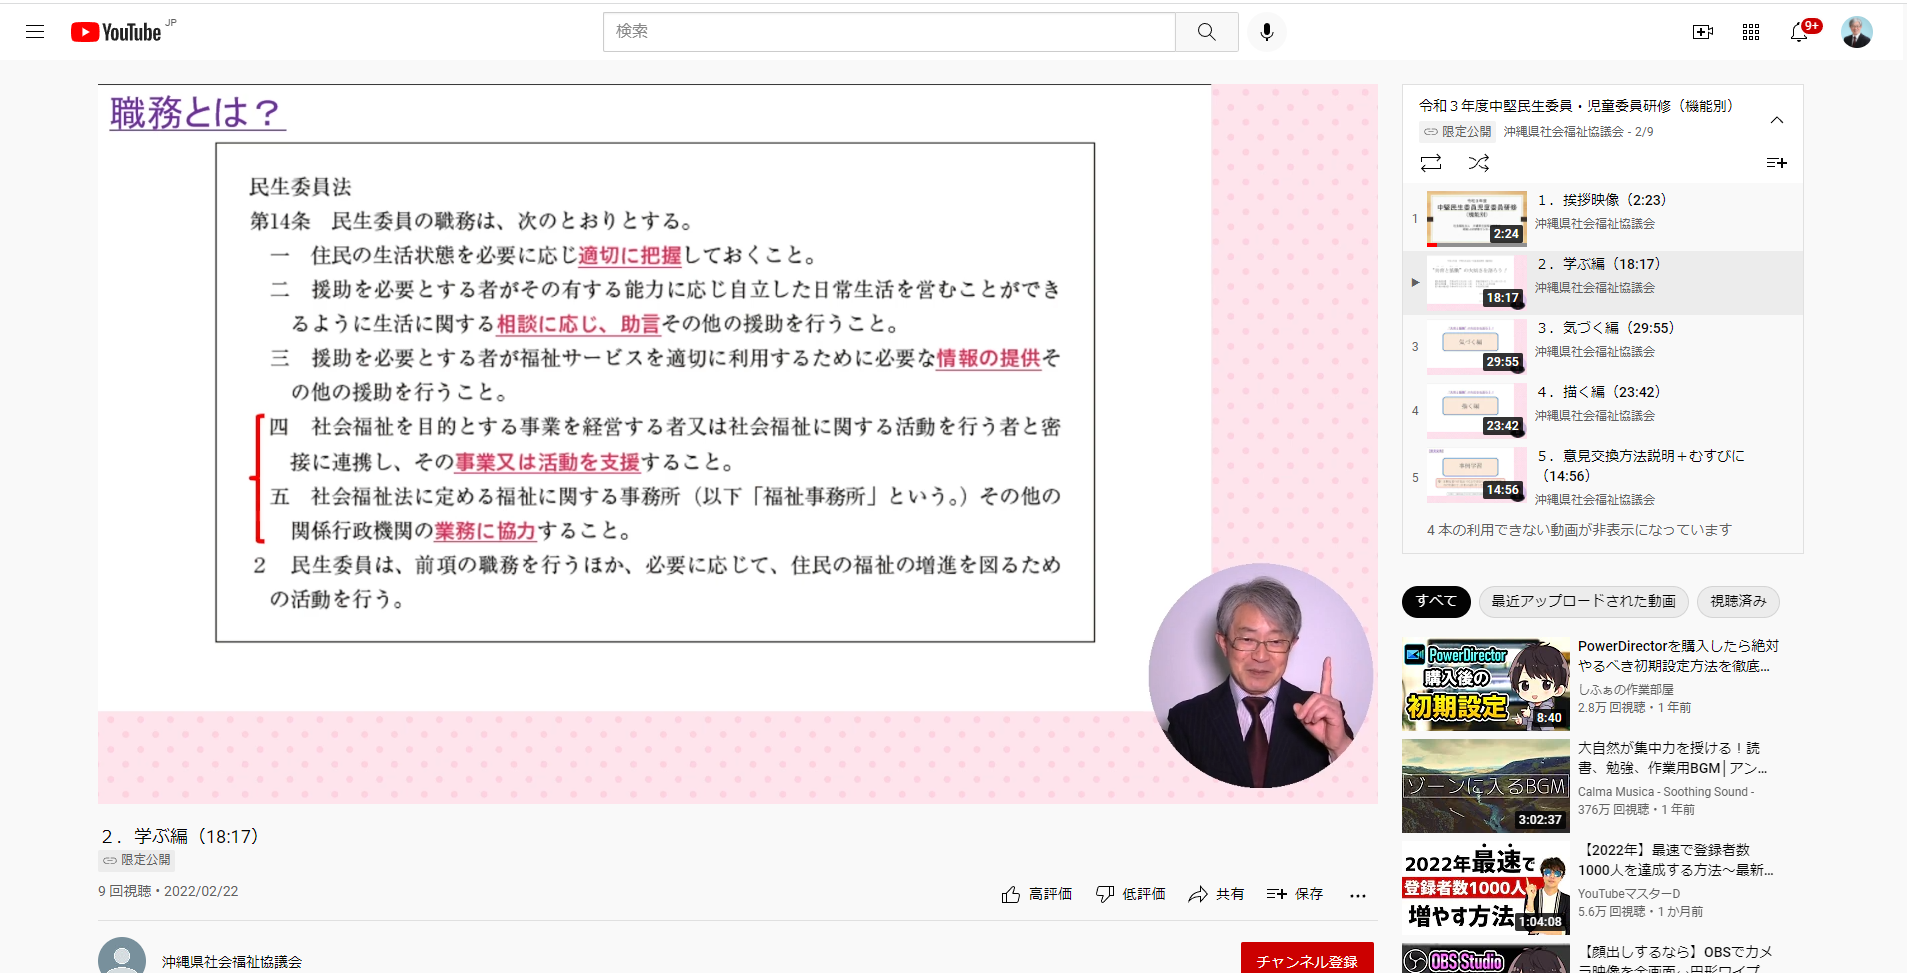1907x973 pixels.
Task: Select 最近アップロードされた動画 chip
Action: coord(1584,601)
